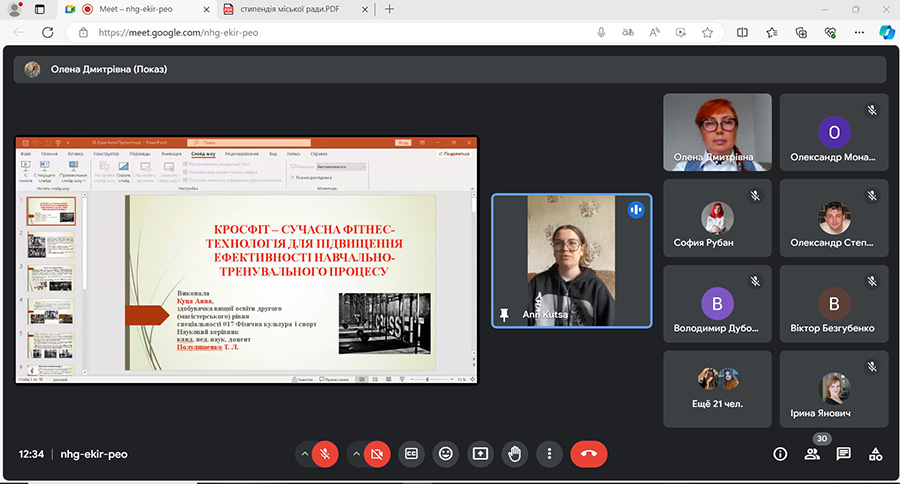Screen dimensions: 900x484
Task: Click the Present now screen share icon
Action: [480, 453]
